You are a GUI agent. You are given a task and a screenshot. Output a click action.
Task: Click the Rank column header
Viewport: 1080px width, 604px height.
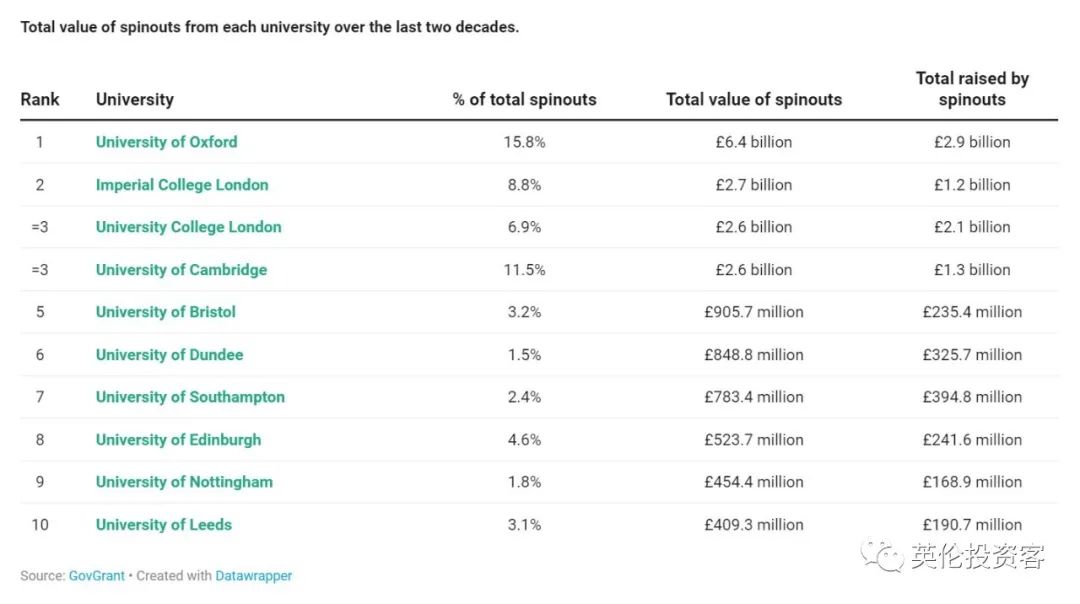(x=40, y=99)
